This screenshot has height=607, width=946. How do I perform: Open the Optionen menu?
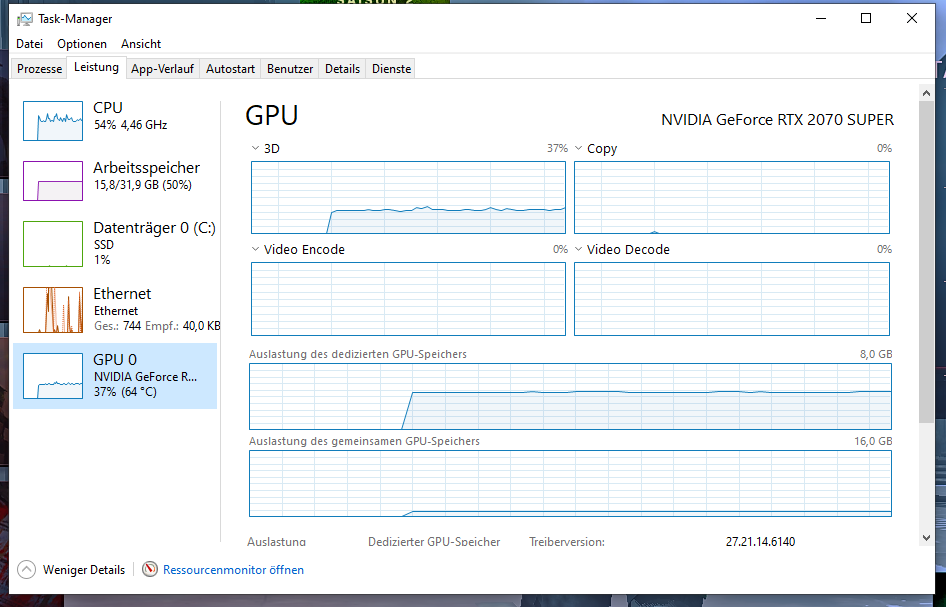click(82, 44)
